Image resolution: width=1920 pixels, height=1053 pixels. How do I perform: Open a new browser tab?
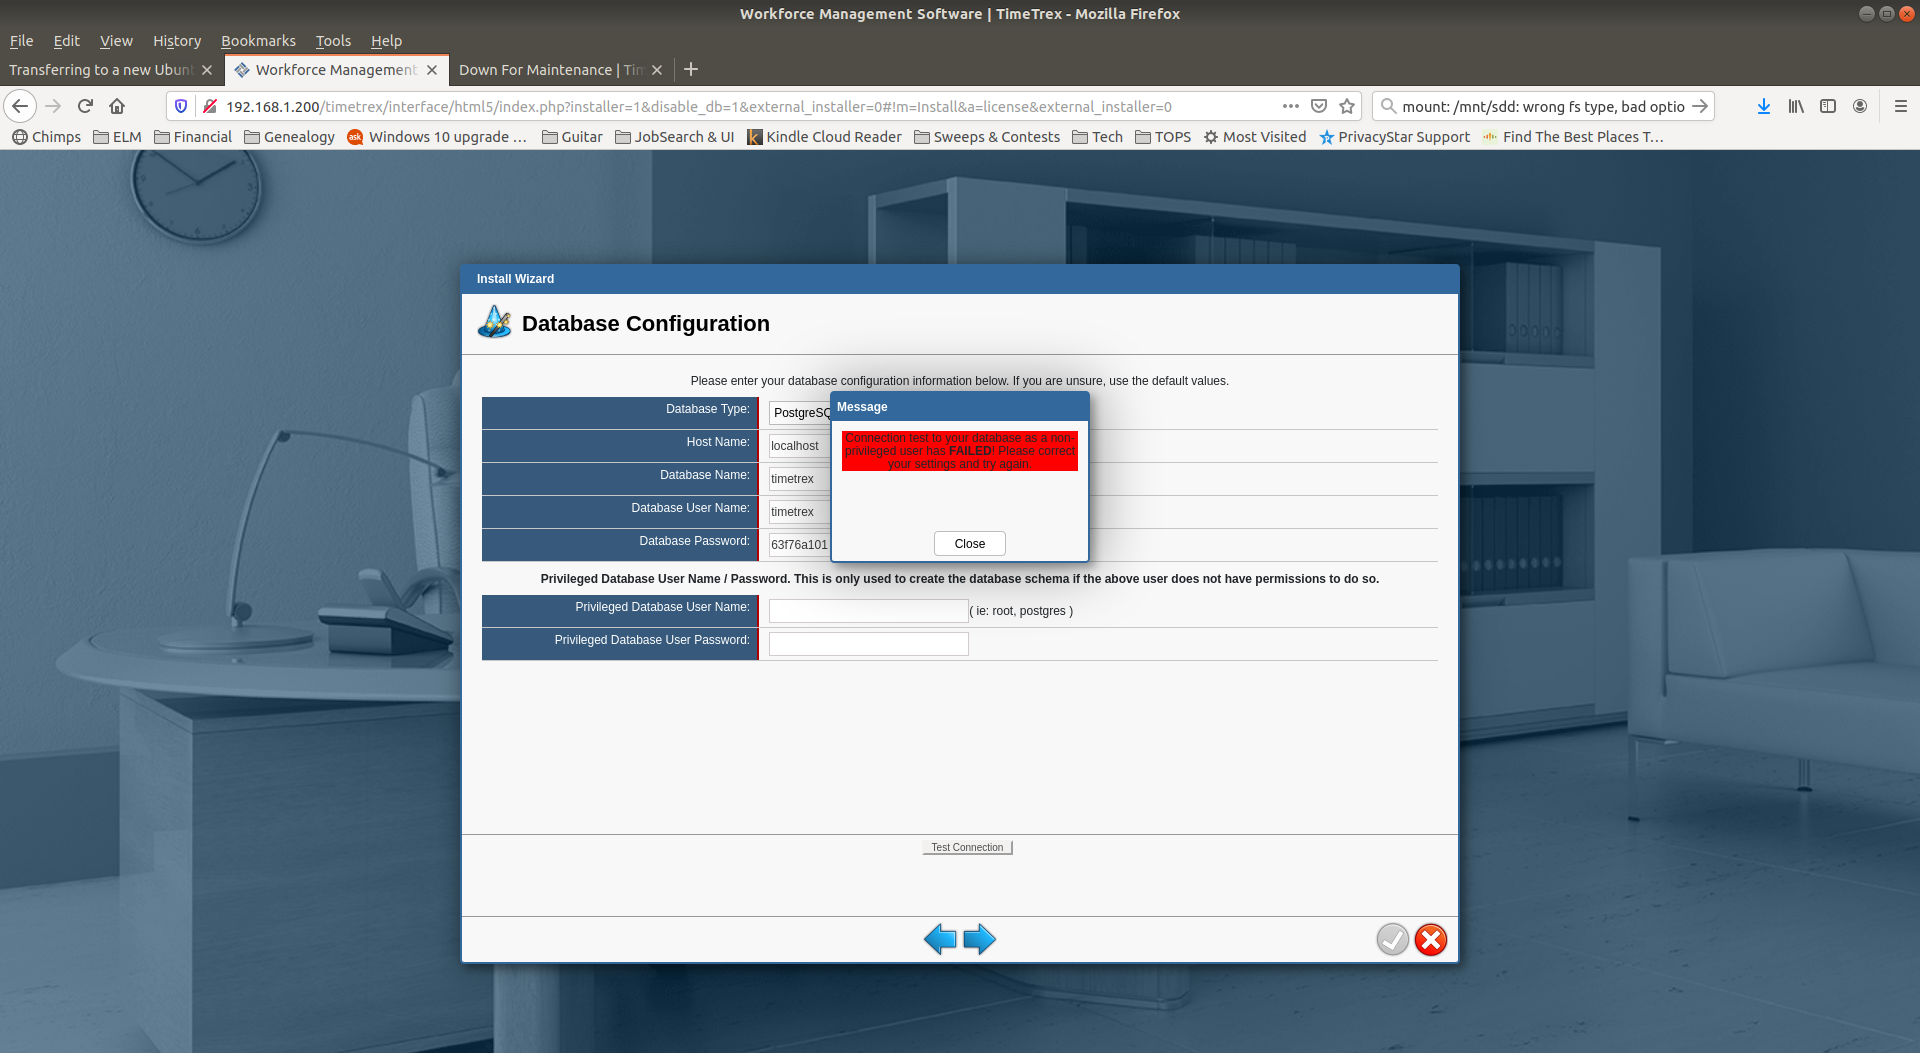pos(691,70)
